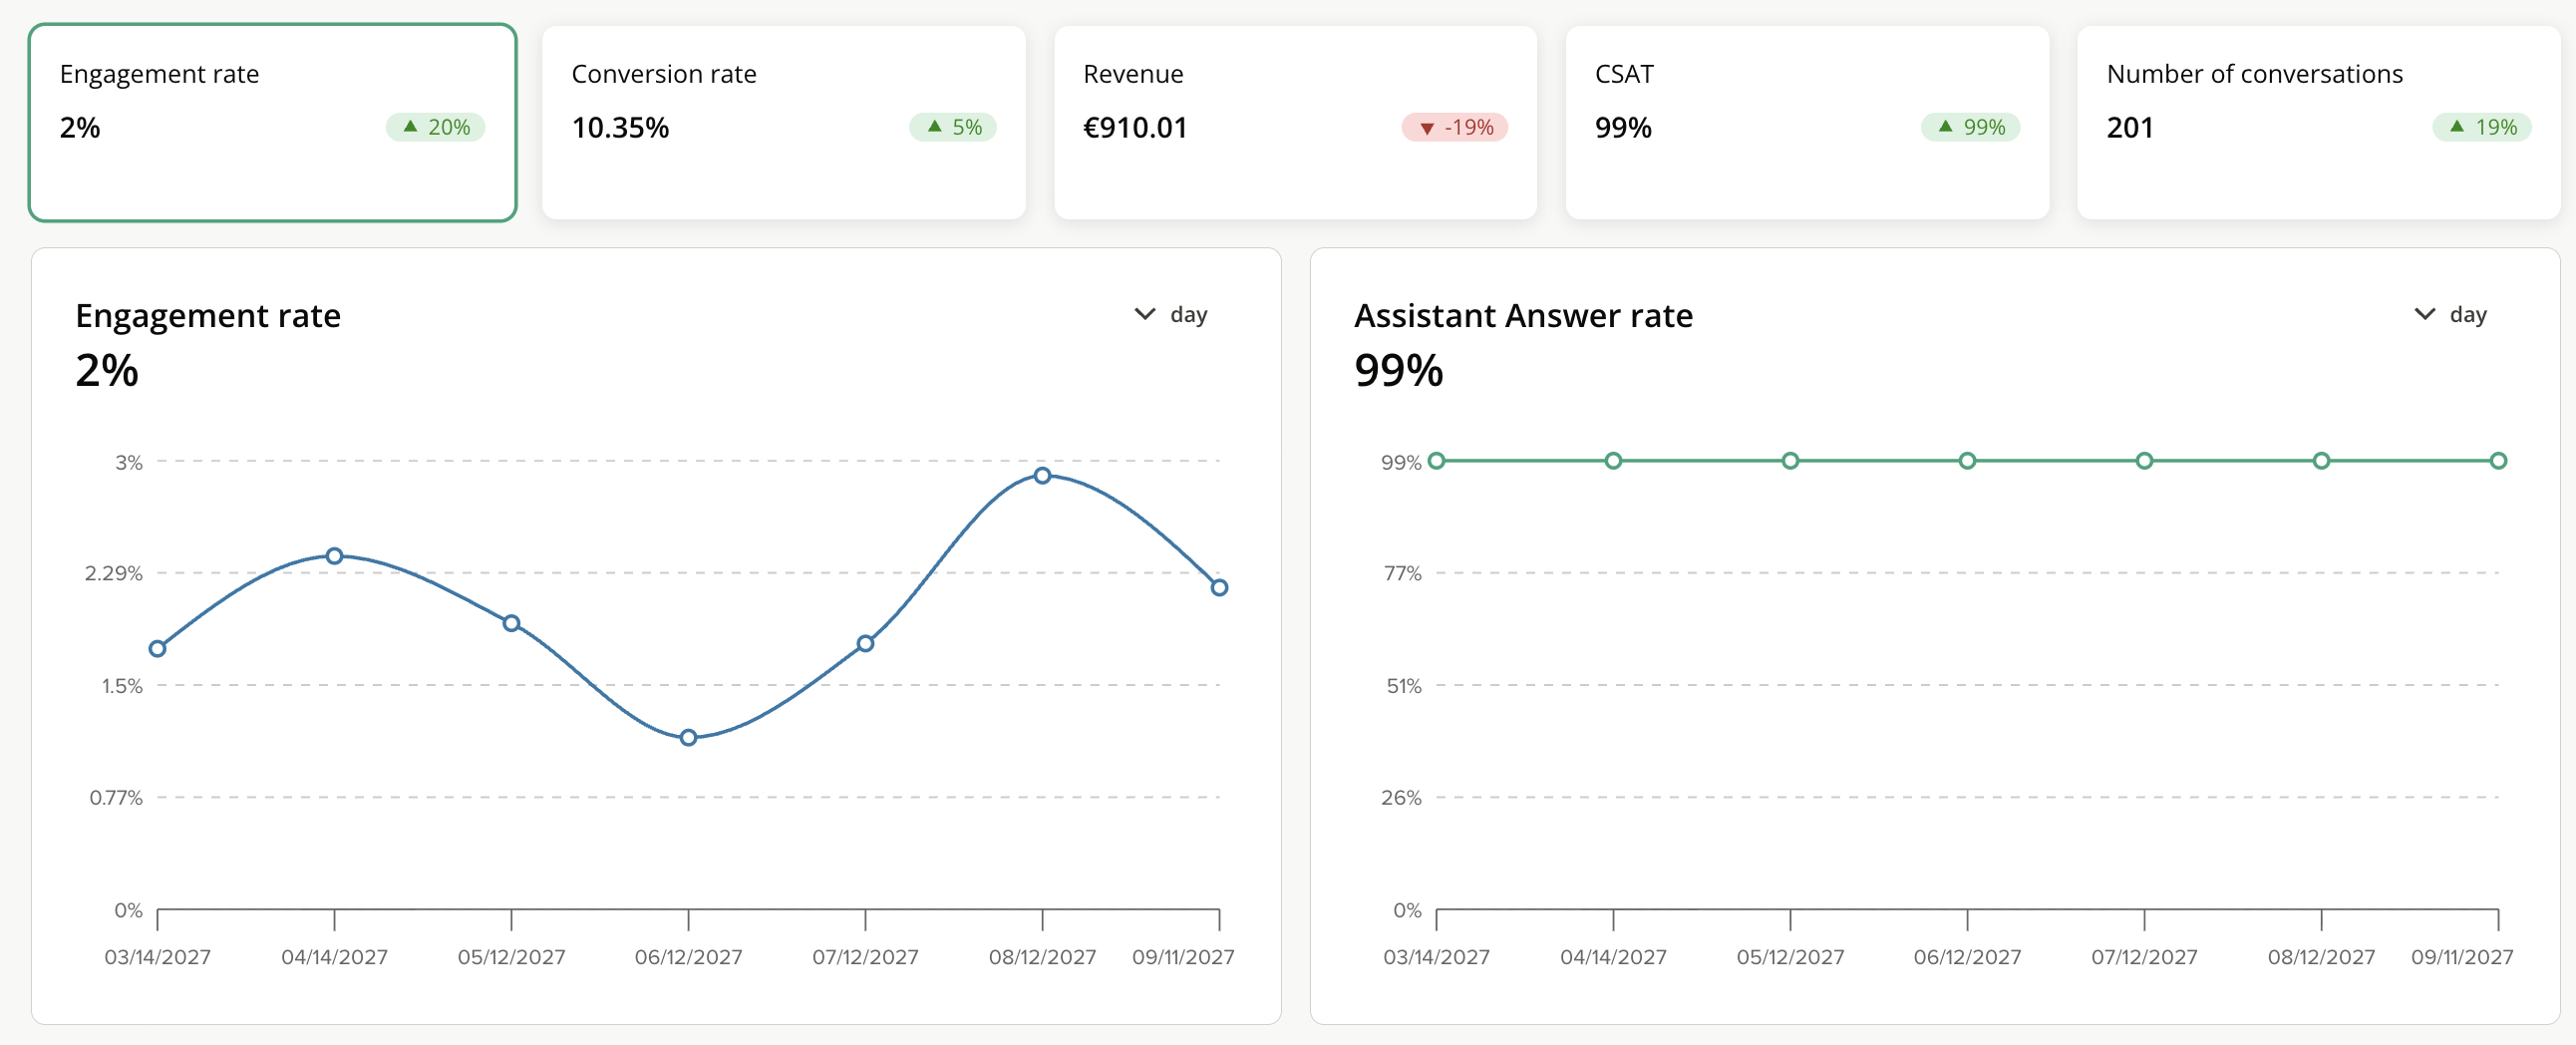Expand the Assistant Answer rate day chevron
This screenshot has width=2576, height=1045.
click(x=2424, y=314)
